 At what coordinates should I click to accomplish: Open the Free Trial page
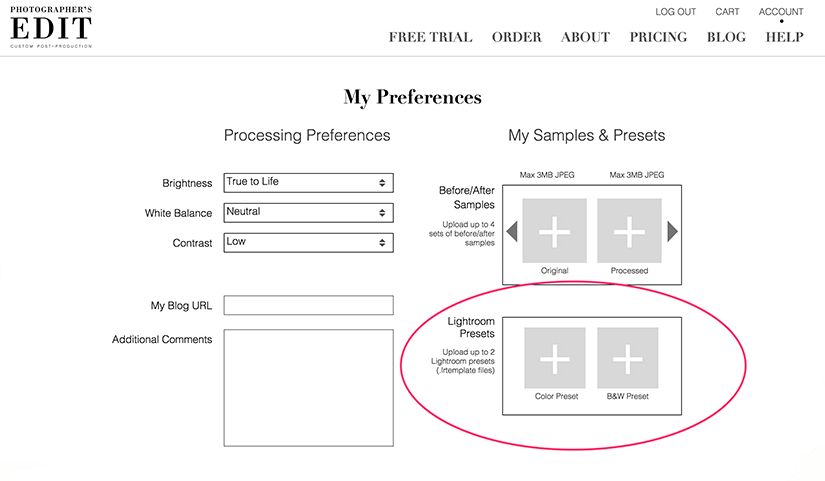[428, 37]
